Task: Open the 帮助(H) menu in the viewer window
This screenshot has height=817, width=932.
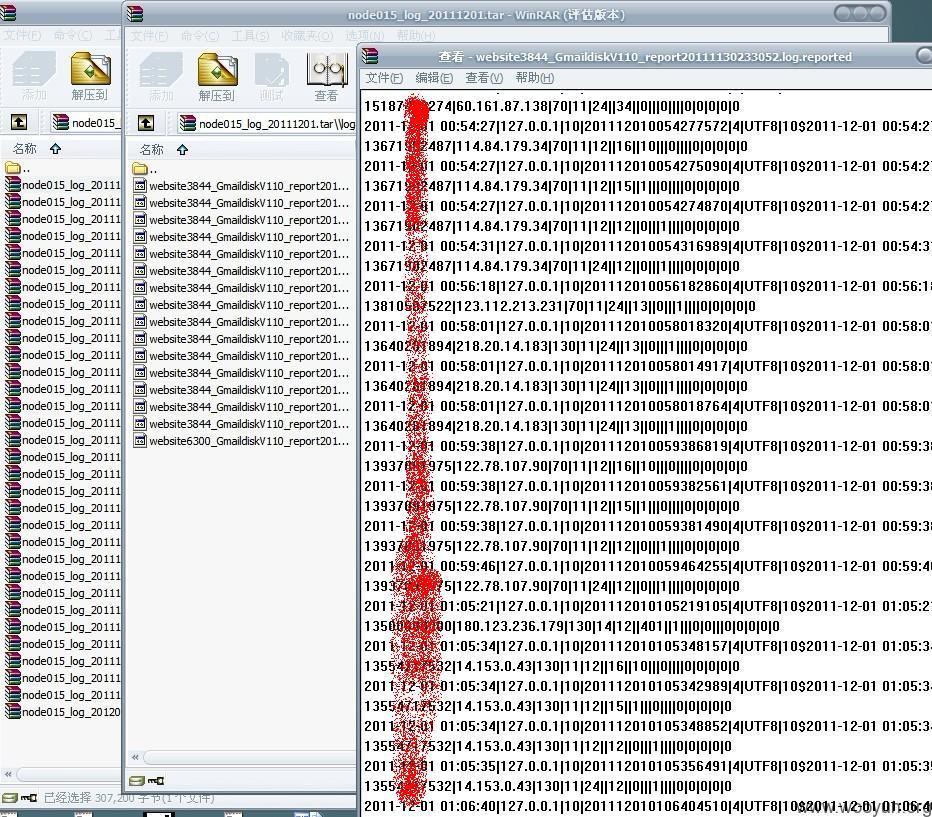Action: pyautogui.click(x=535, y=78)
